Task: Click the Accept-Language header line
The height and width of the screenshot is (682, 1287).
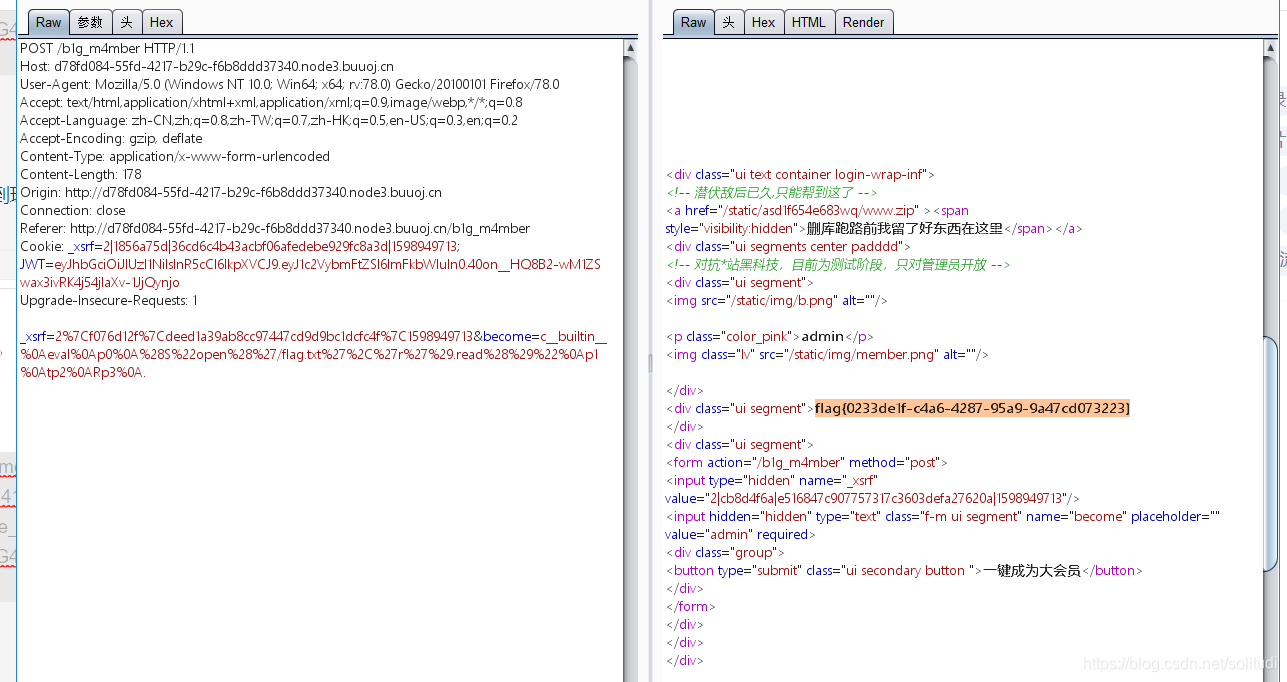Action: (269, 120)
